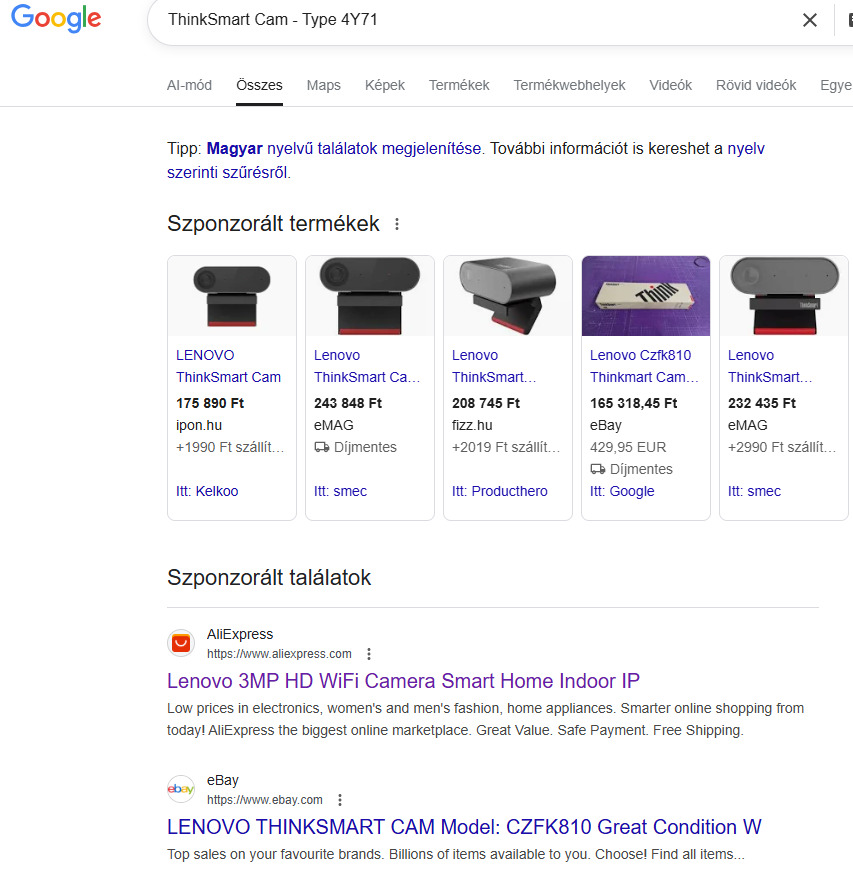Select the Termékek tab
The height and width of the screenshot is (891, 853).
(x=459, y=85)
